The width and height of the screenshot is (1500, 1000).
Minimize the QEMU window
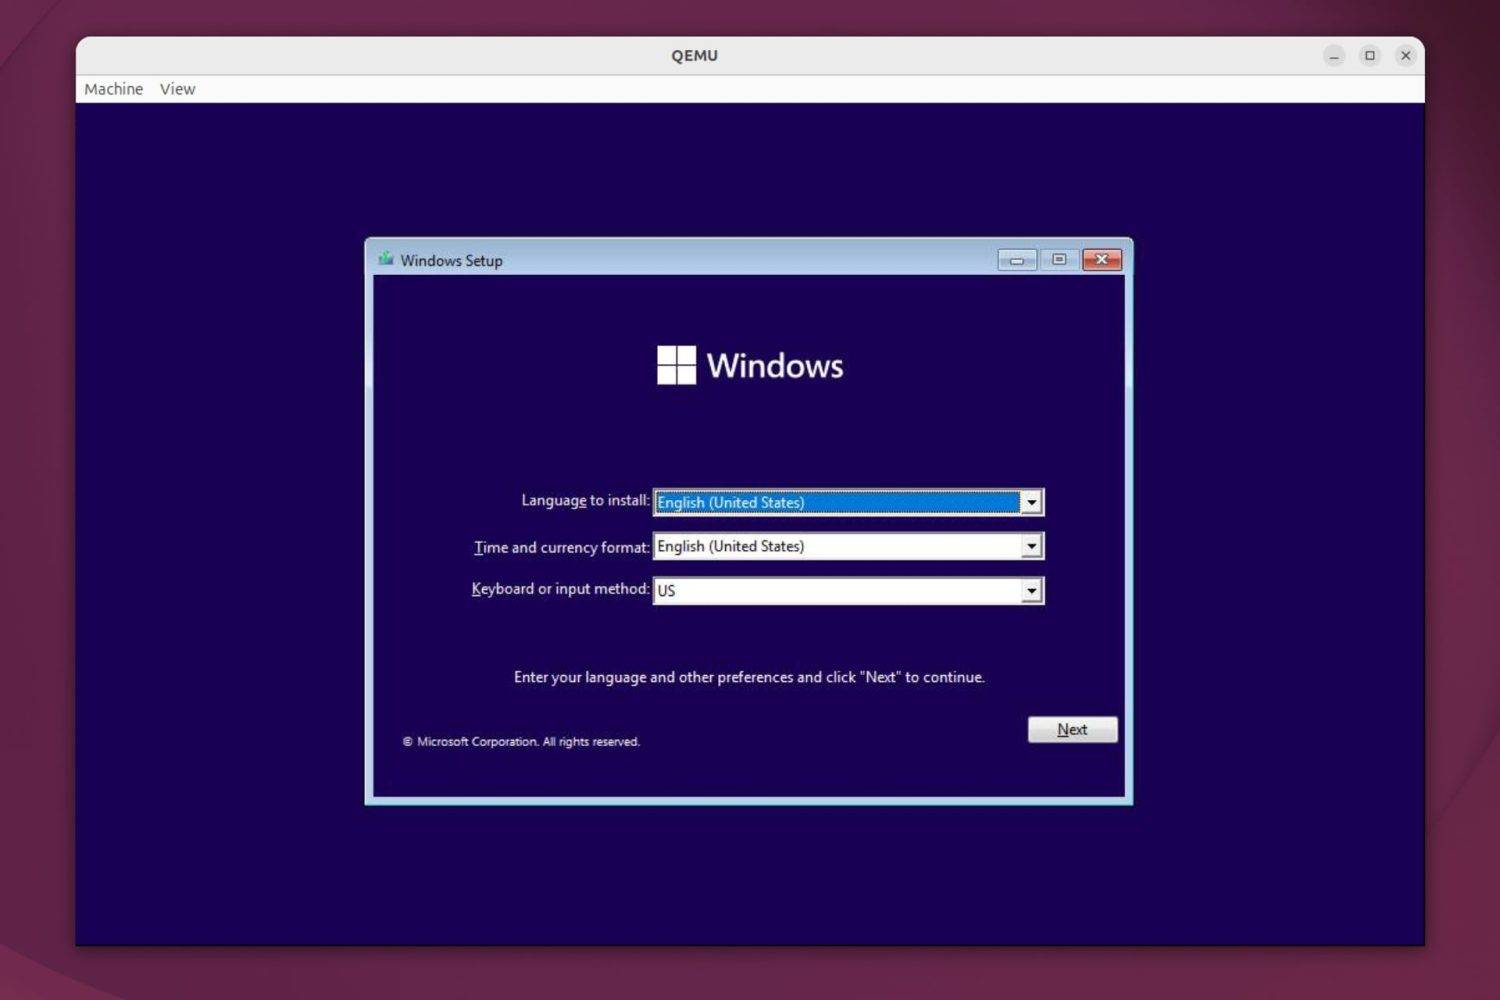[1334, 56]
